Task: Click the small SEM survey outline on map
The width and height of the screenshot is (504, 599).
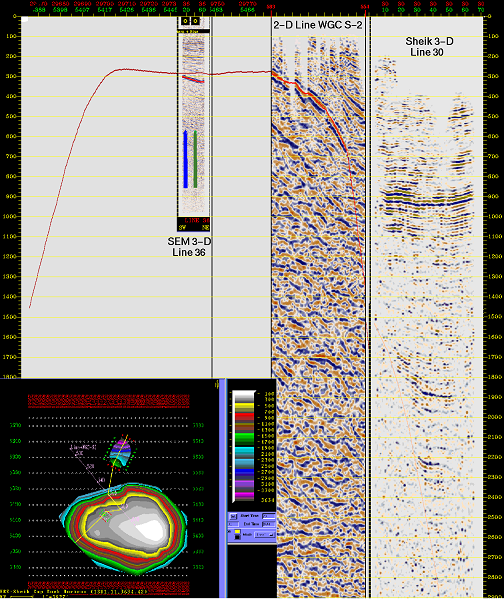Action: click(120, 452)
